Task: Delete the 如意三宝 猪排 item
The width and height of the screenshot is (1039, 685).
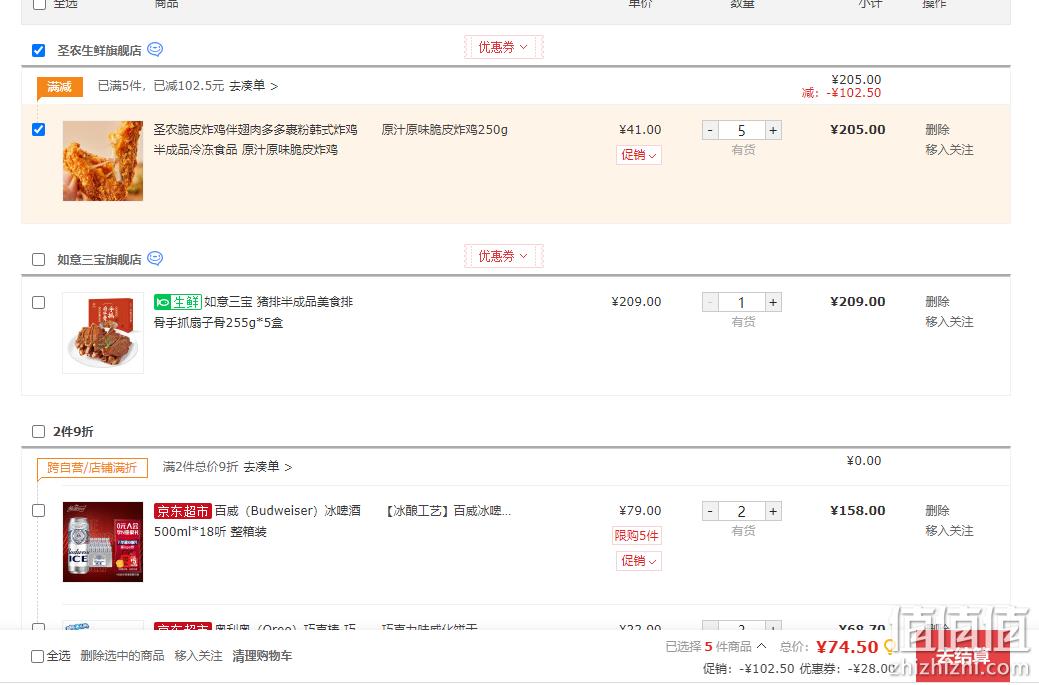Action: 937,301
